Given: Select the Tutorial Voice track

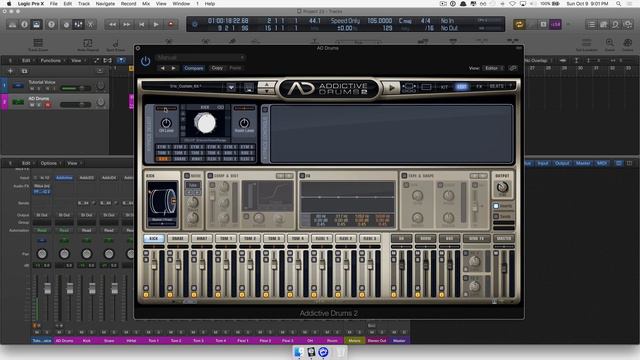Looking at the screenshot, I should point(55,85).
